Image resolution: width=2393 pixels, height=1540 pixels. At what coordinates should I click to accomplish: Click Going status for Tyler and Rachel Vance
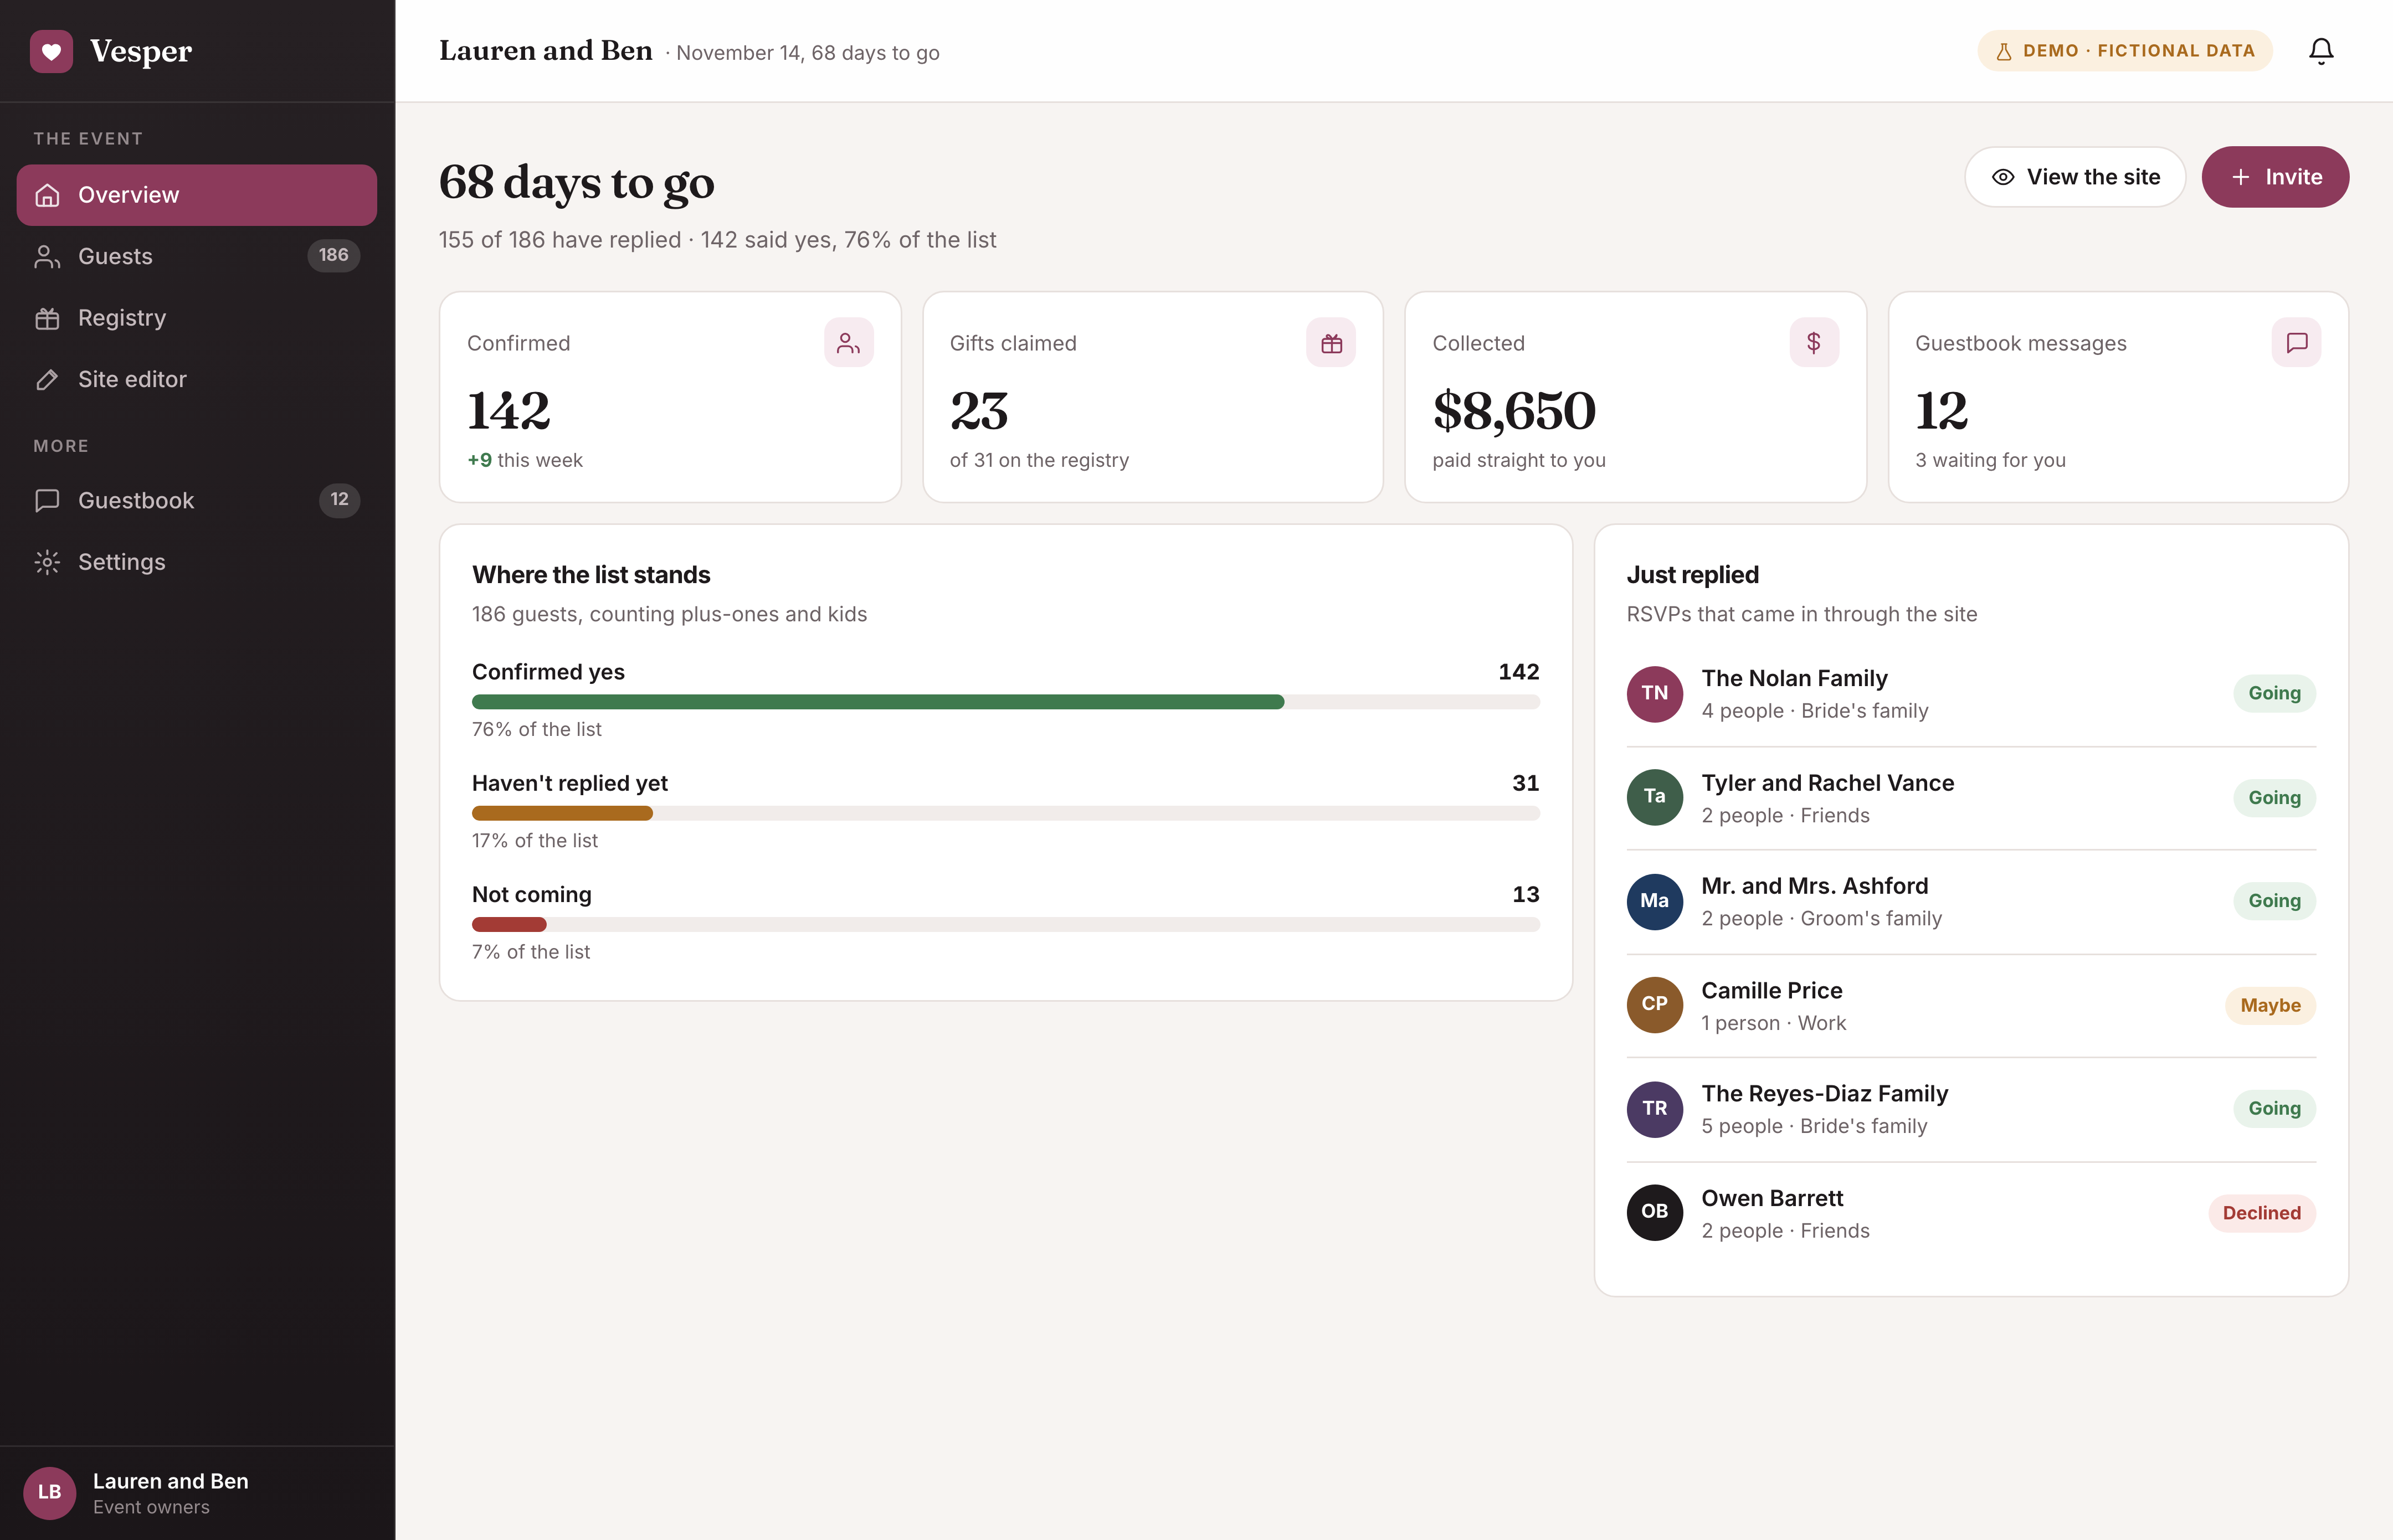(2274, 798)
